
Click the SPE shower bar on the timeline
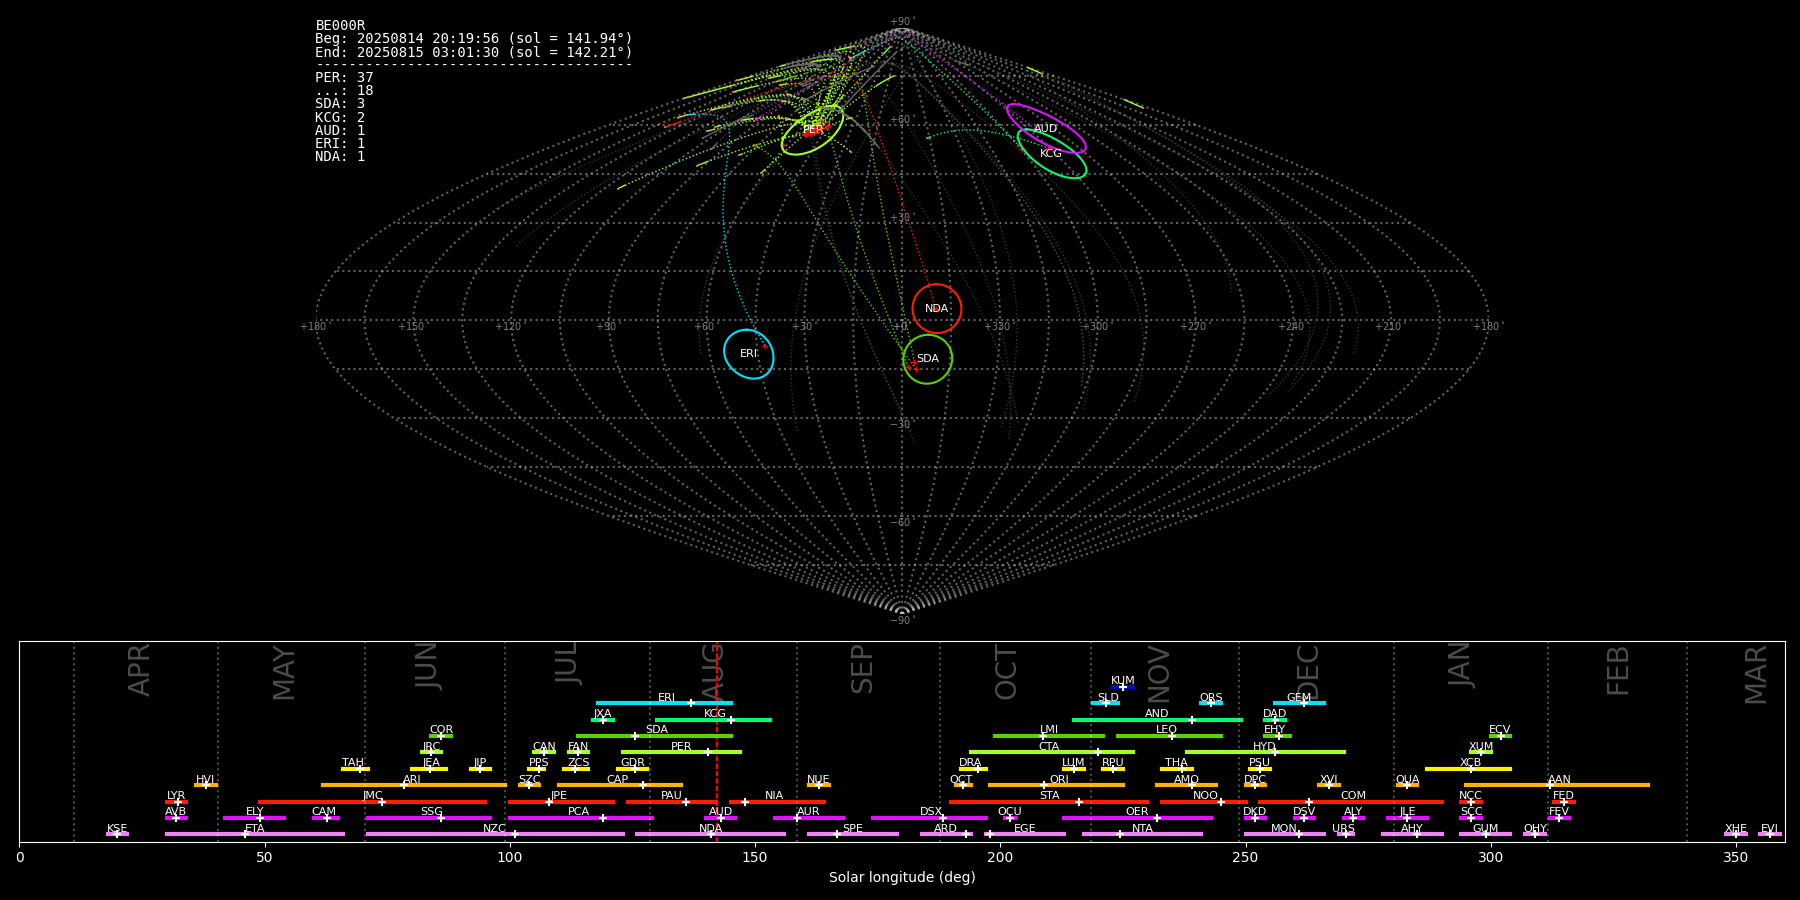click(853, 834)
